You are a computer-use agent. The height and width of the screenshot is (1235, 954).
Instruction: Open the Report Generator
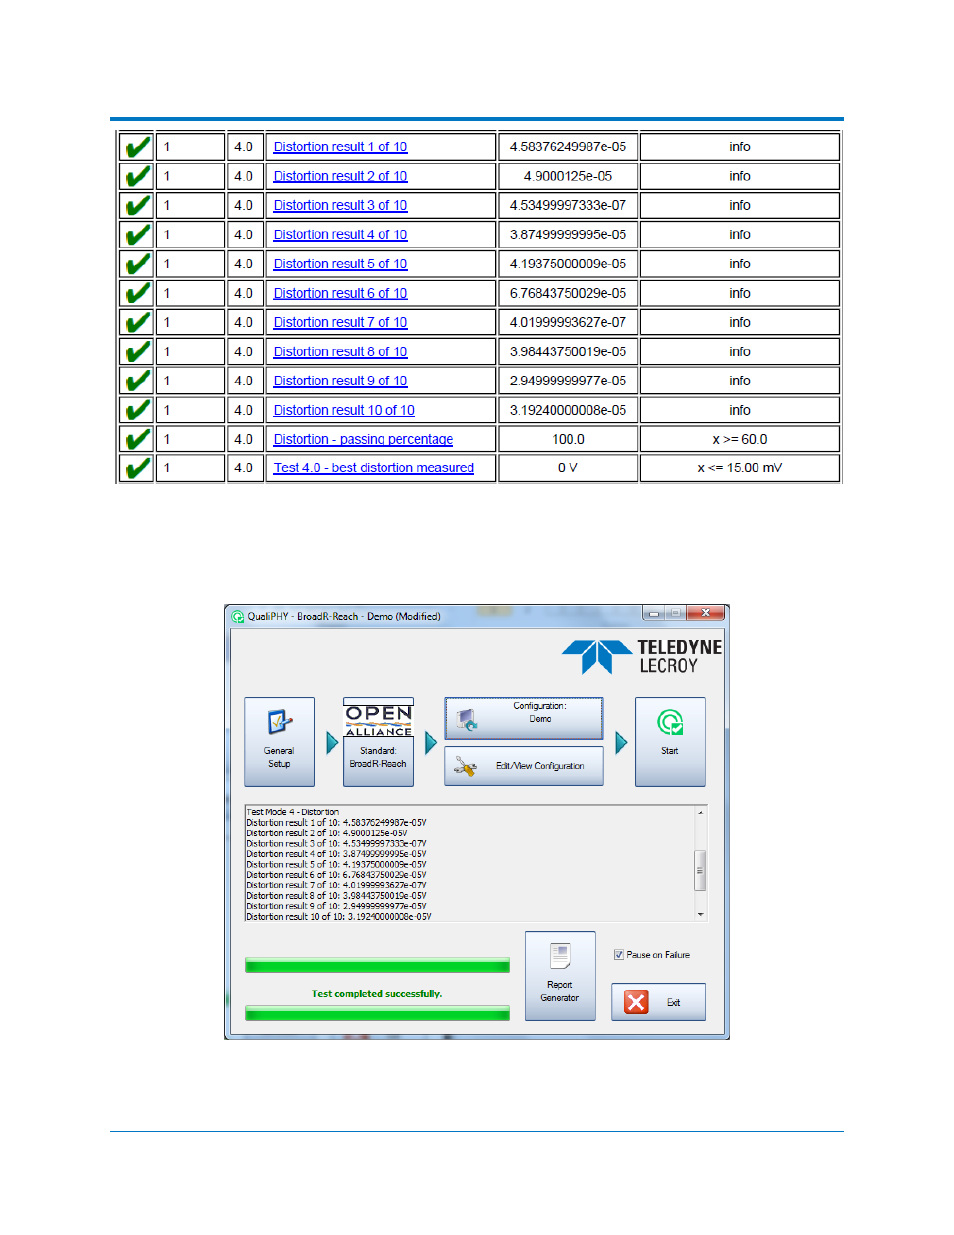[x=560, y=975]
